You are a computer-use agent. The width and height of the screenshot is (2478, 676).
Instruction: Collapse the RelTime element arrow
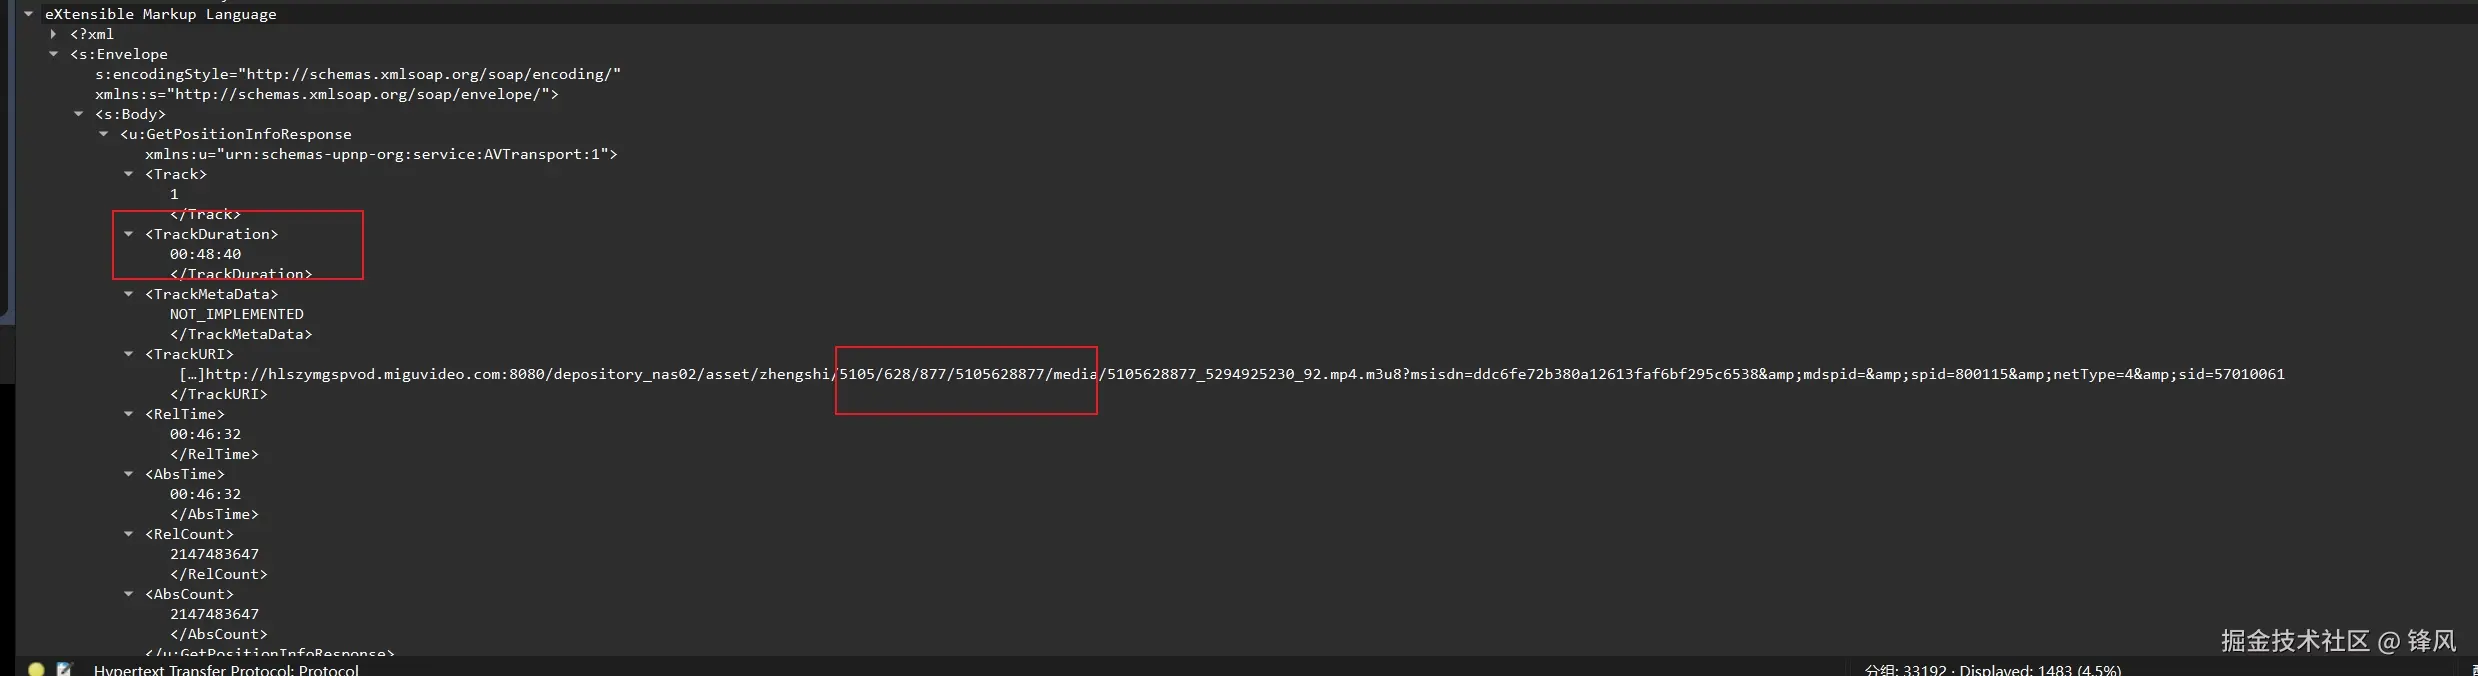pos(129,414)
